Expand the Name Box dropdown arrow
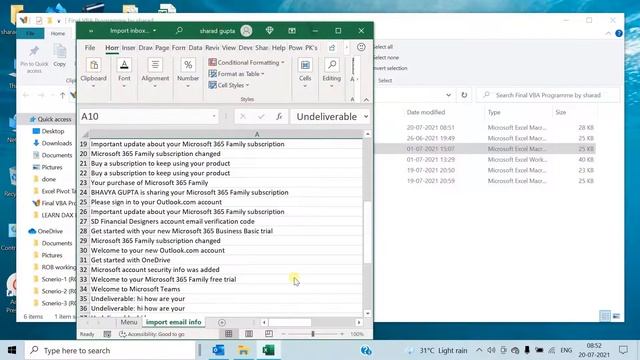This screenshot has height=360, width=640. coord(214,117)
